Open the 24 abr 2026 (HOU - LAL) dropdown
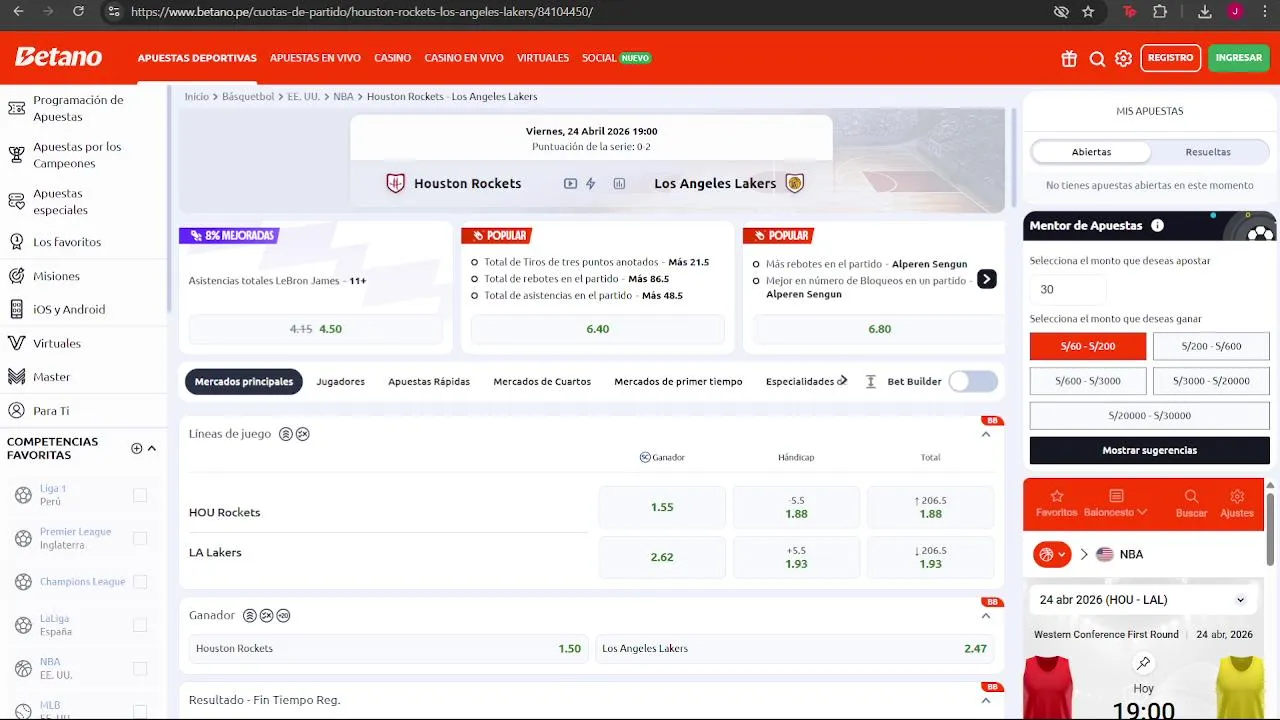Screen dimensions: 1280x720 coord(1142,600)
